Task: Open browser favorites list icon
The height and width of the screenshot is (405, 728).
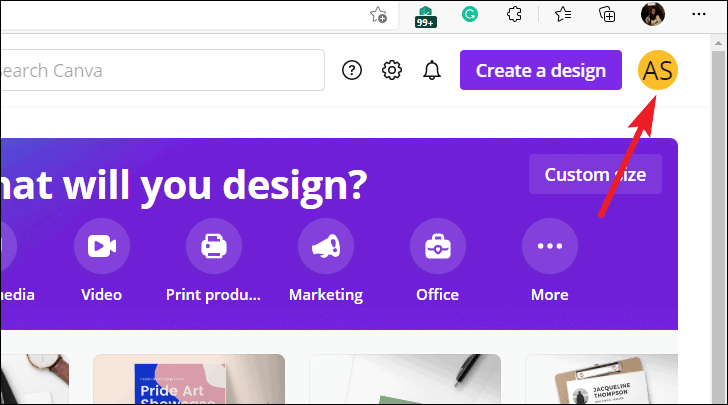Action: 563,14
